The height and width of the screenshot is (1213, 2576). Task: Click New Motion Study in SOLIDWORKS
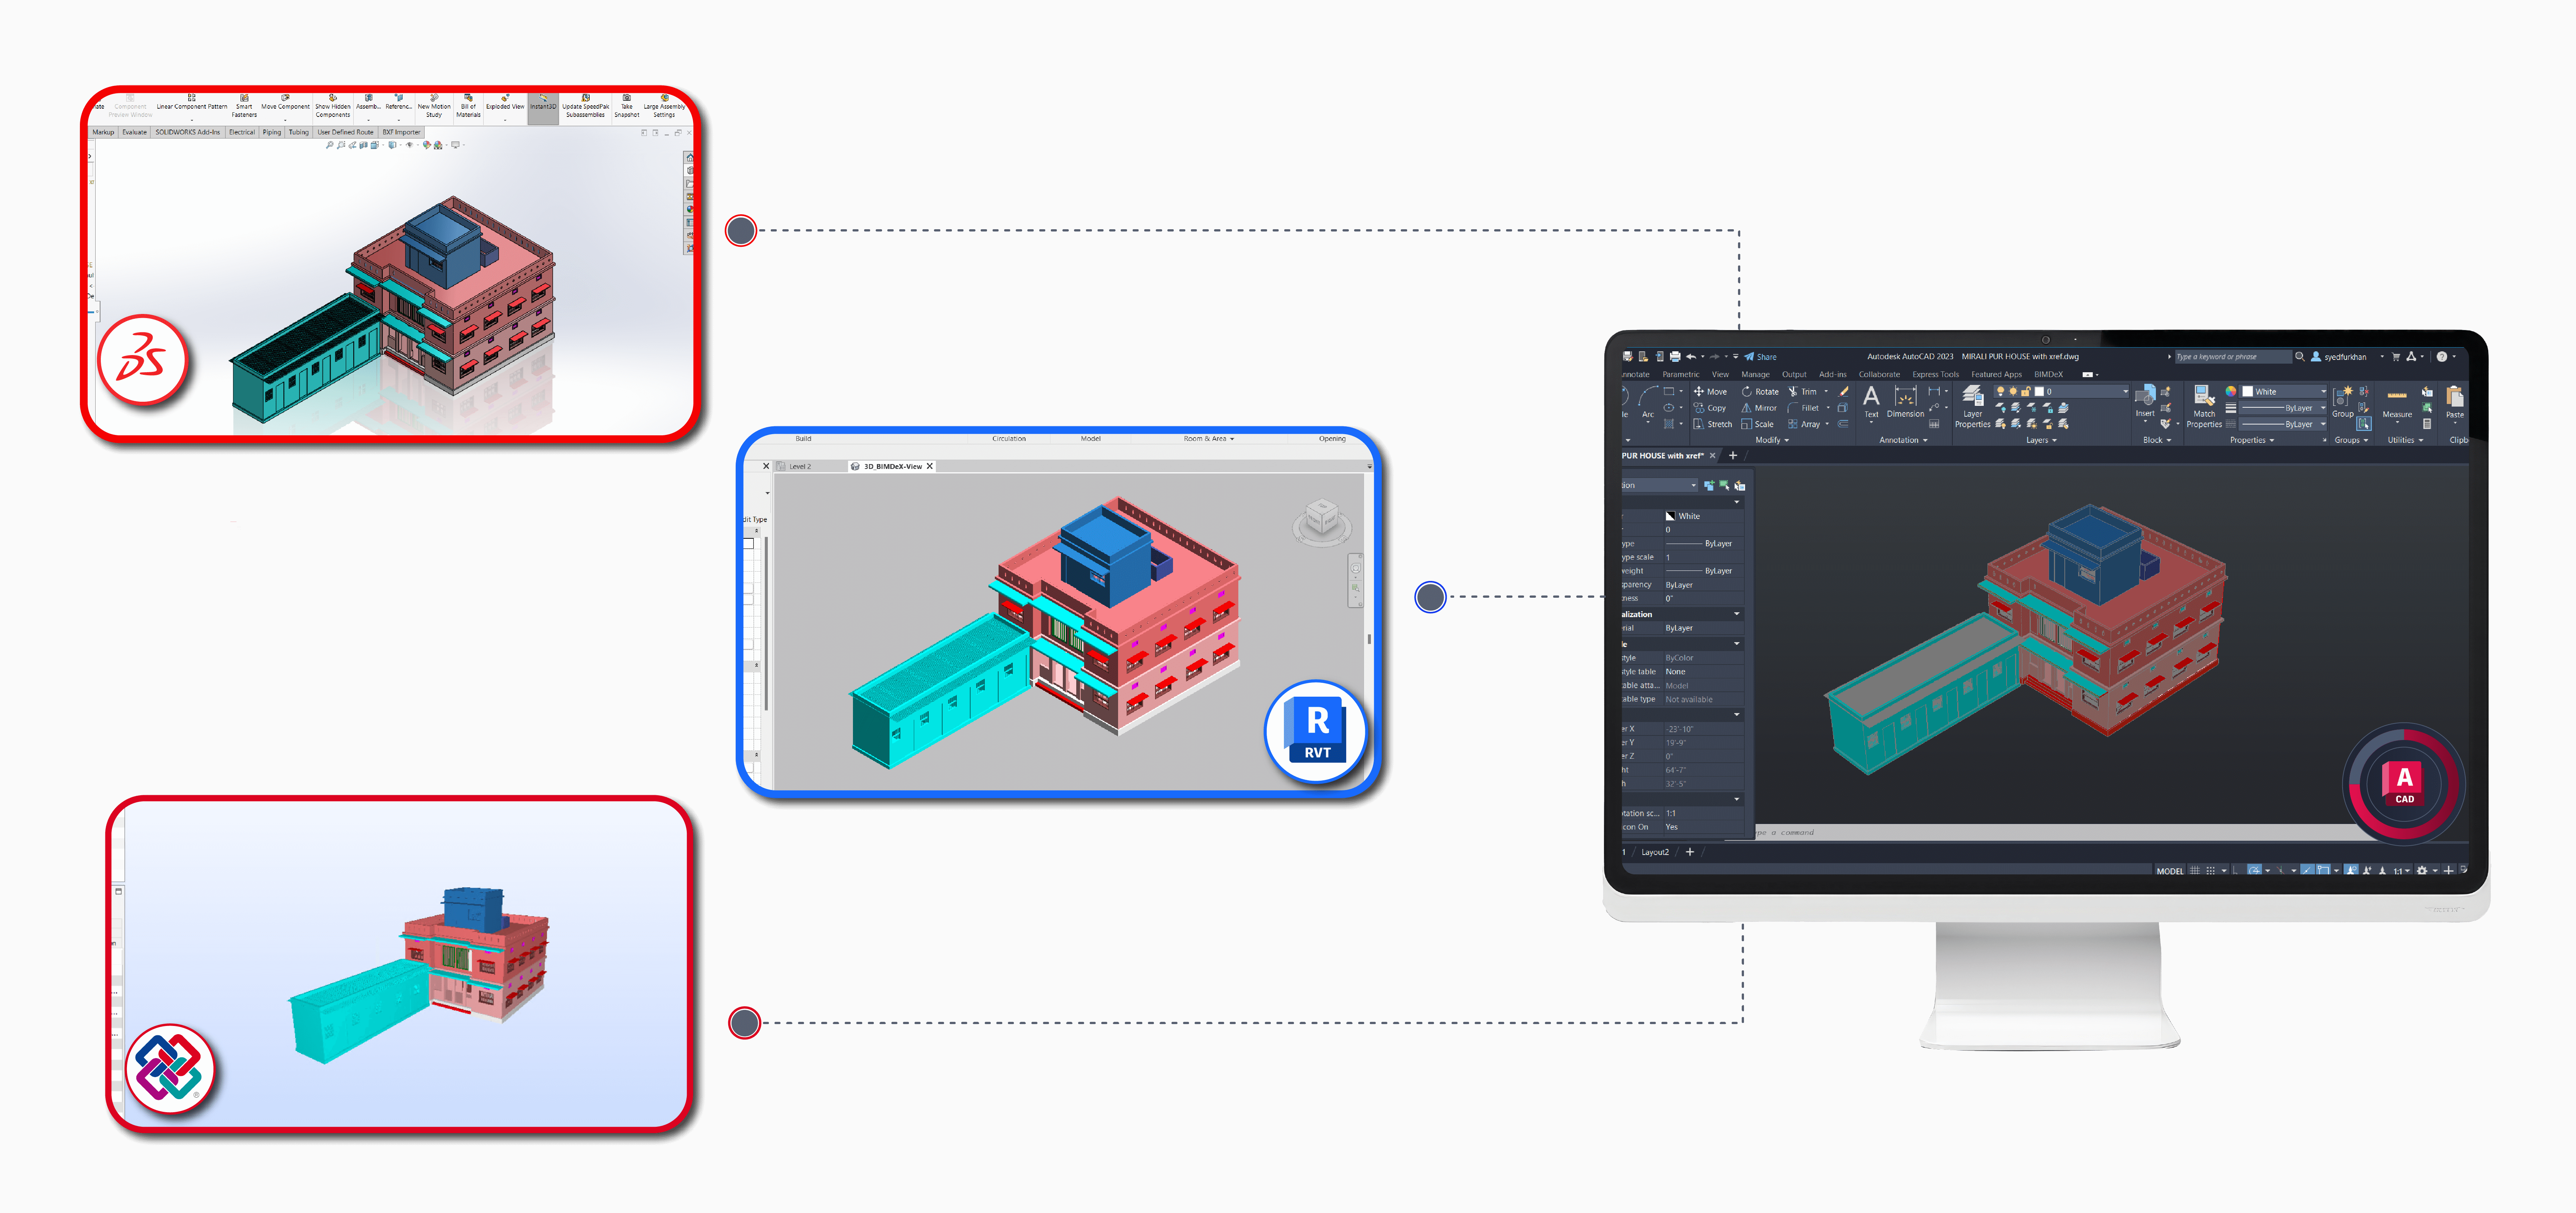tap(434, 106)
